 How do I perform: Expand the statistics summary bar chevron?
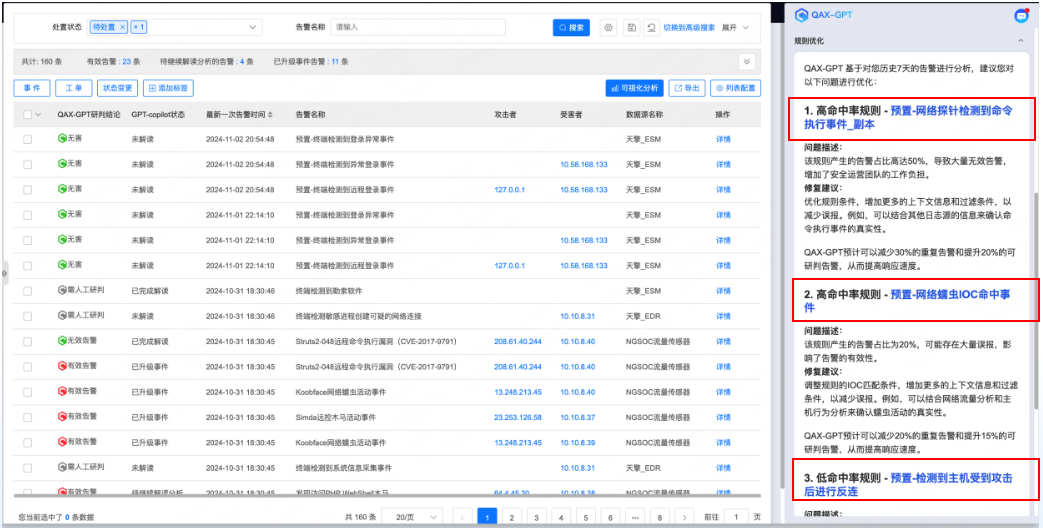(x=746, y=62)
